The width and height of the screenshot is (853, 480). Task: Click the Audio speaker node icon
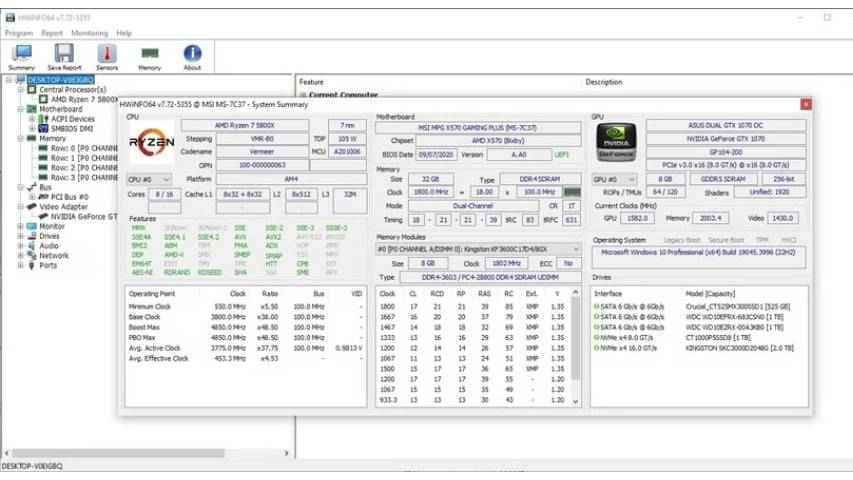[32, 246]
